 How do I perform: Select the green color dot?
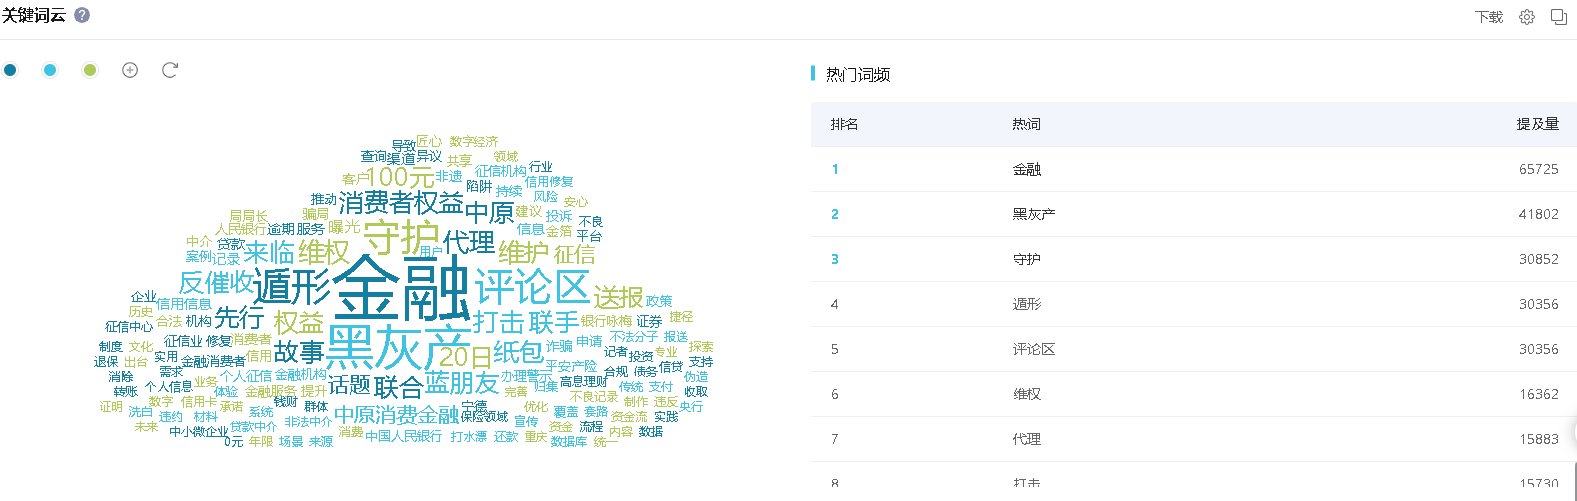click(90, 70)
